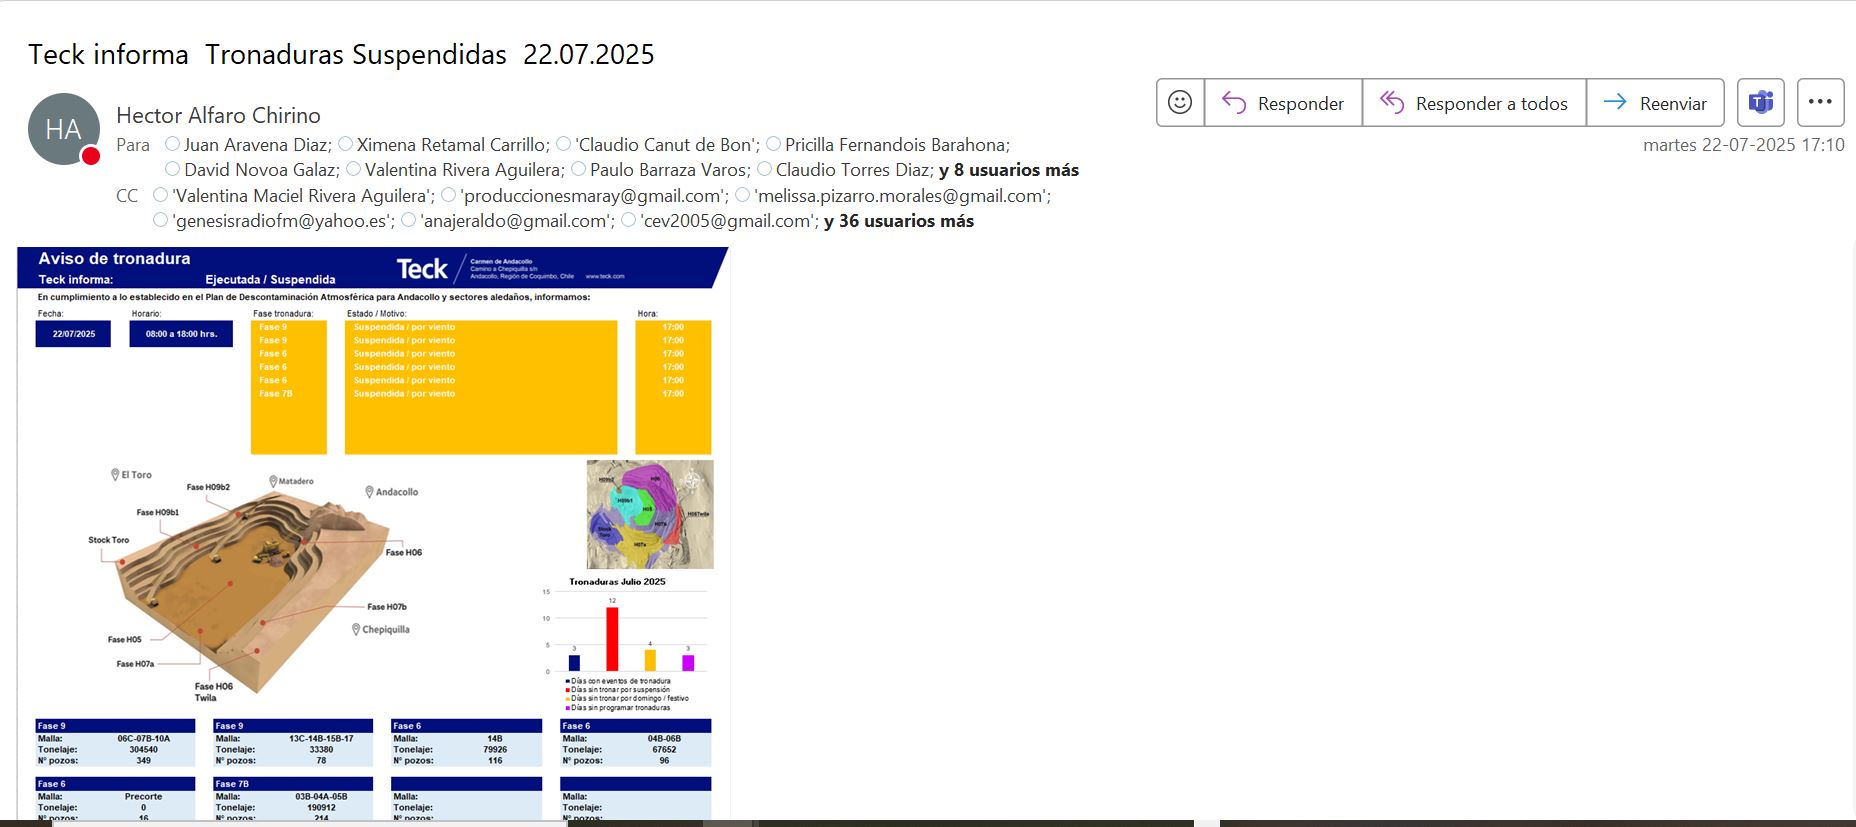This screenshot has height=827, width=1856.
Task: Click Tonelaje value 304540
Action: (143, 749)
